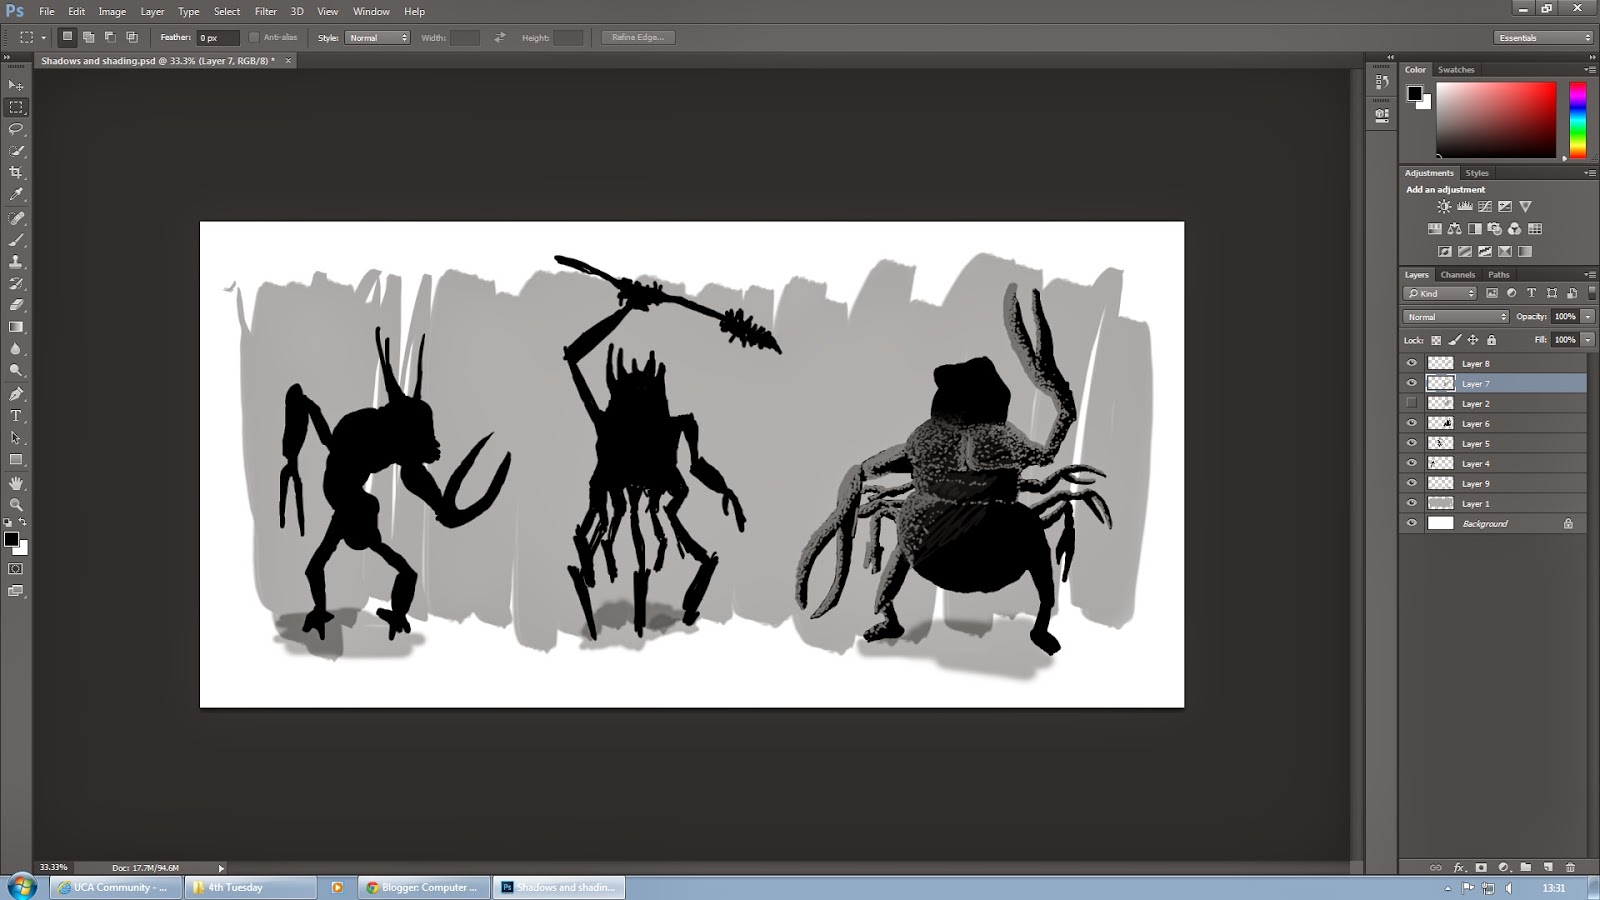Select the Eraser tool

pyautogui.click(x=16, y=305)
